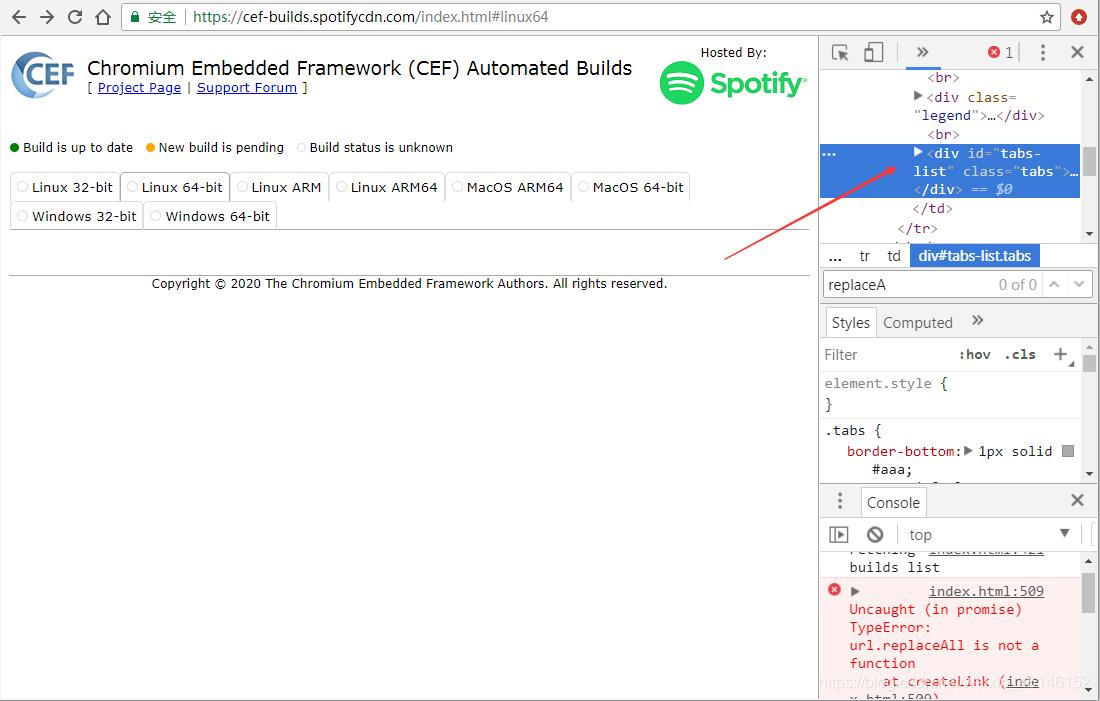Open the top execution context dropdown

(x=989, y=535)
